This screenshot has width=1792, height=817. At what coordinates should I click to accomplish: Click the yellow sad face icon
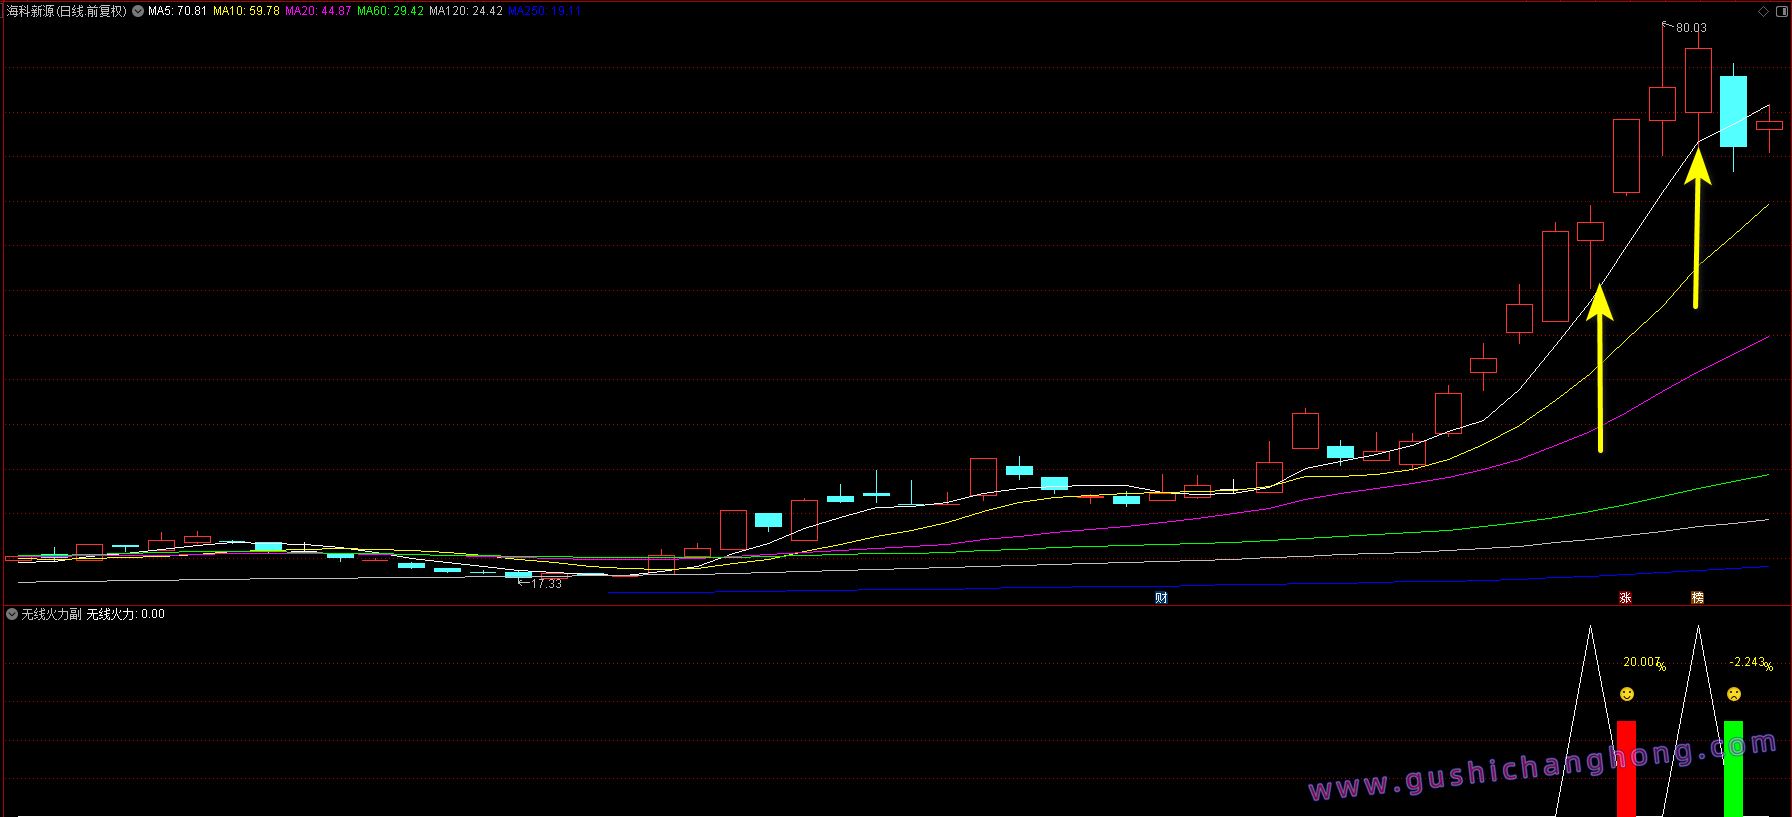[x=1734, y=694]
